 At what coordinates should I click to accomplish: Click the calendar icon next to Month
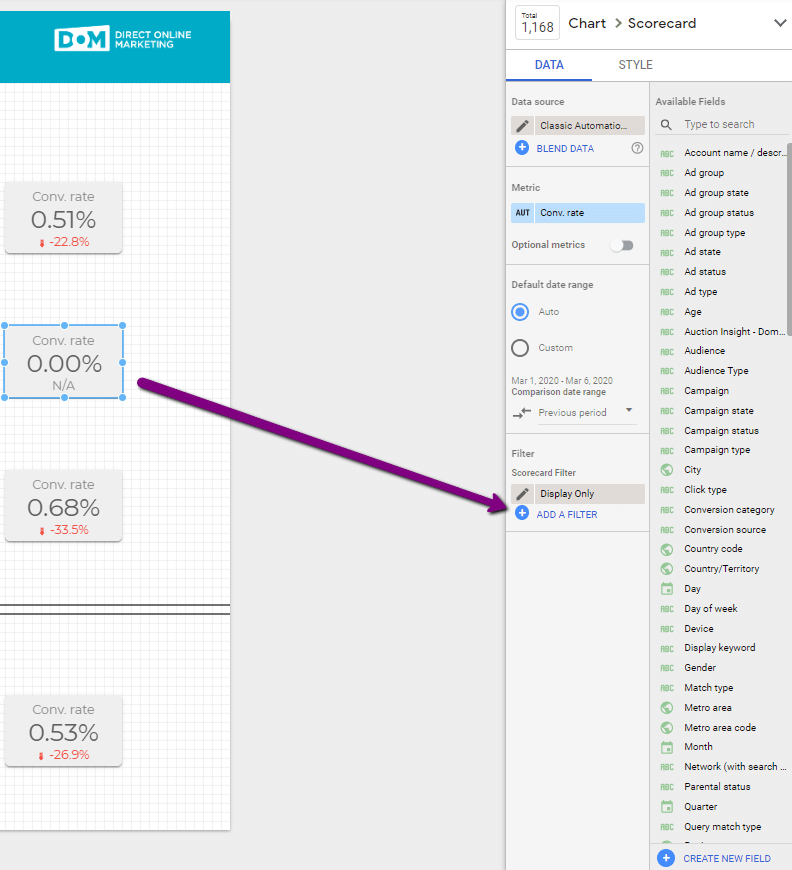pos(667,747)
